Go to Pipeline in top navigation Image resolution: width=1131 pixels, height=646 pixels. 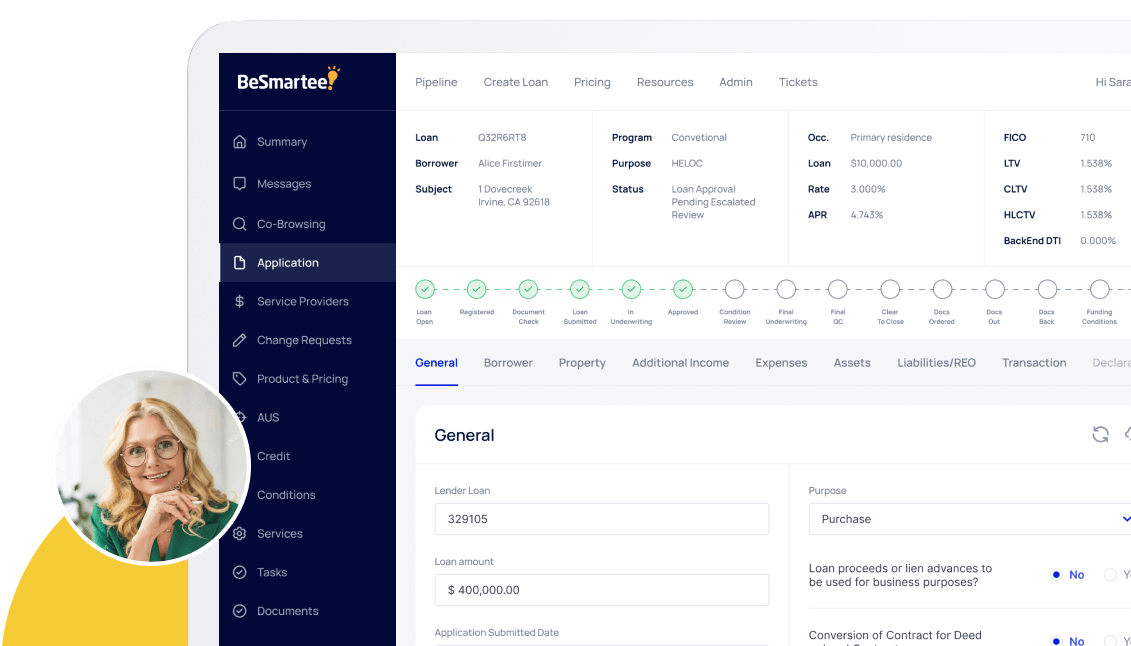coord(436,82)
